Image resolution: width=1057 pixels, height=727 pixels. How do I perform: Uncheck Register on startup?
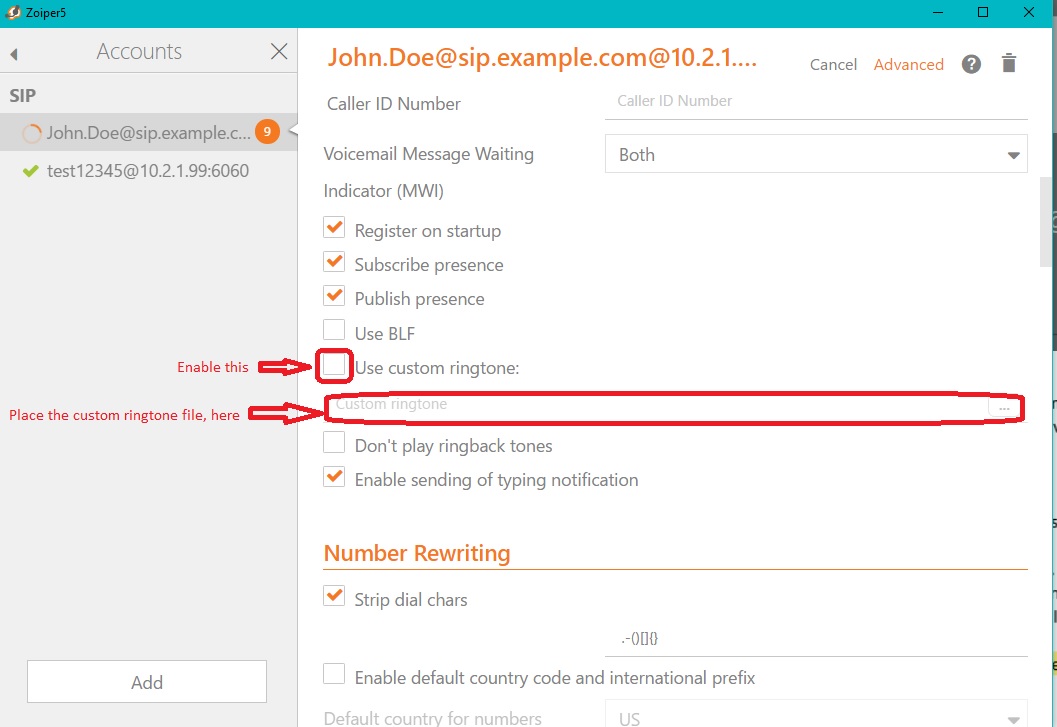pos(334,229)
